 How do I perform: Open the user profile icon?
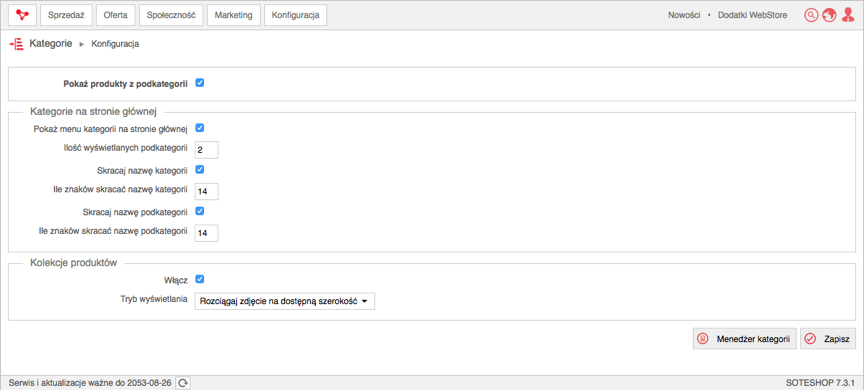pos(847,15)
